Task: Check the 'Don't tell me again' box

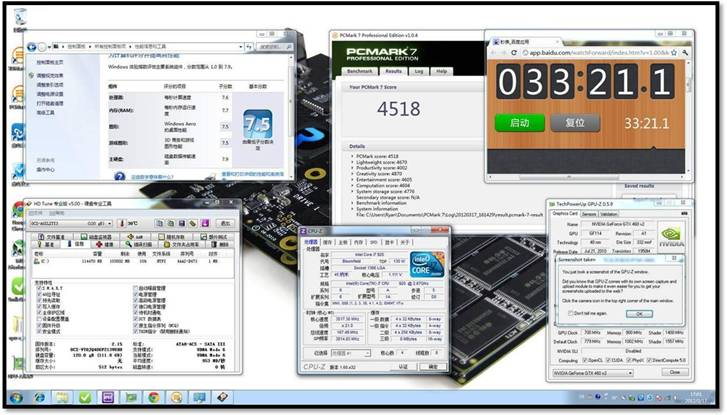Action: pyautogui.click(x=571, y=313)
